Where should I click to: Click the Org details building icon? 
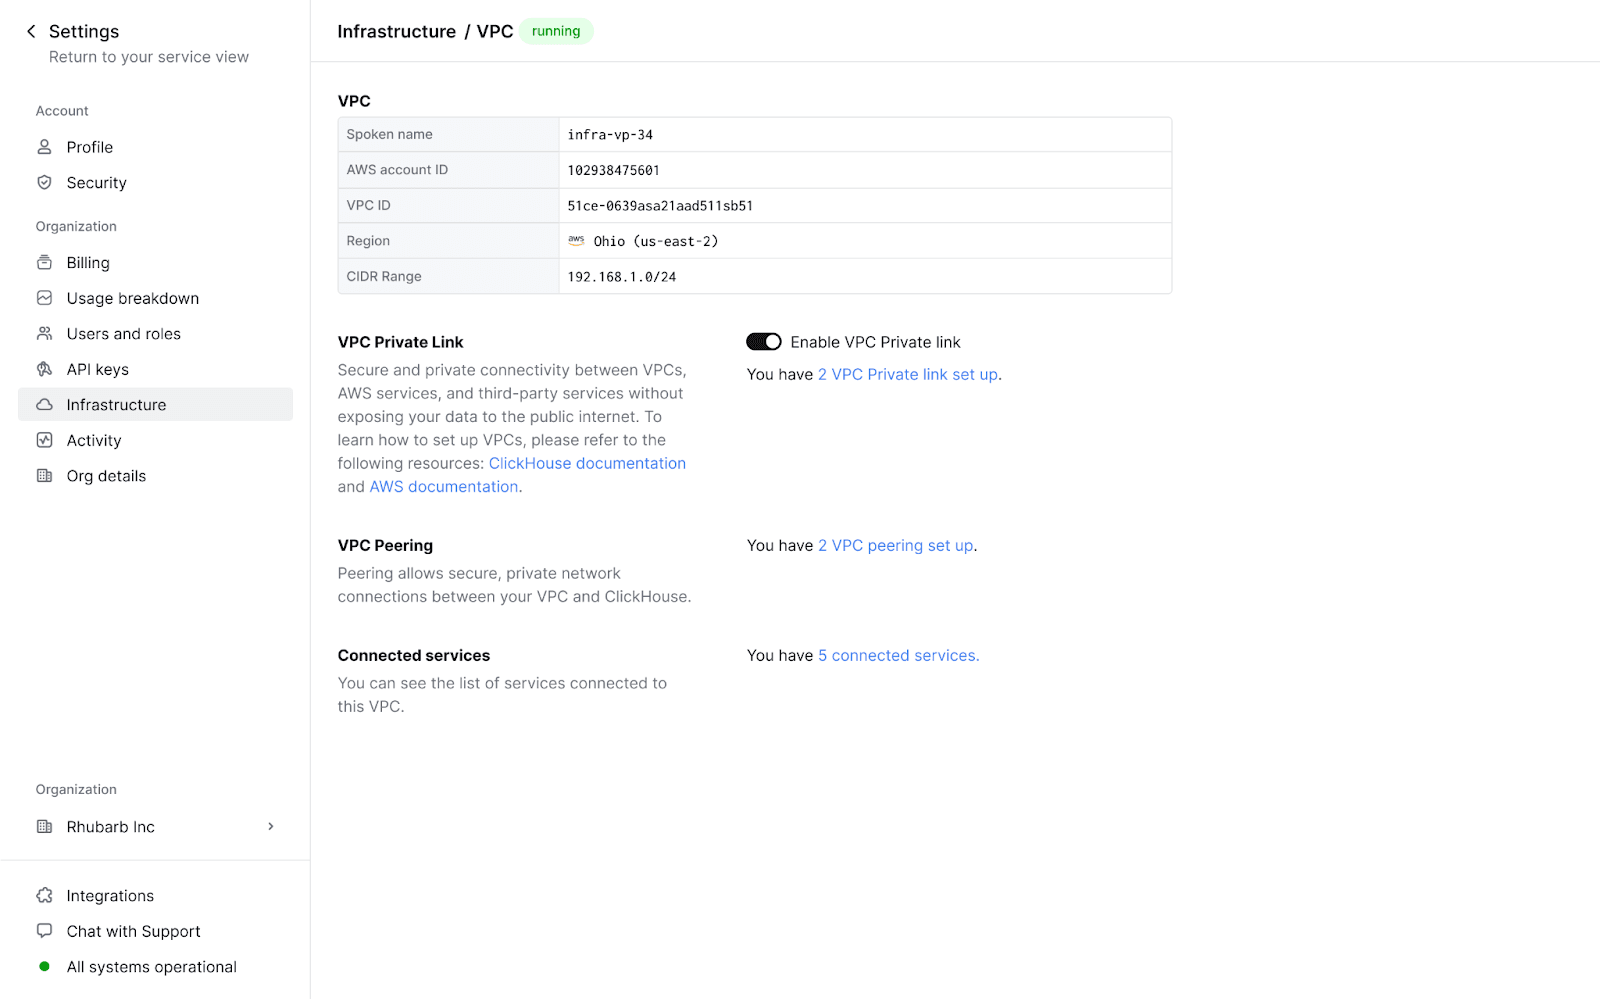click(44, 476)
